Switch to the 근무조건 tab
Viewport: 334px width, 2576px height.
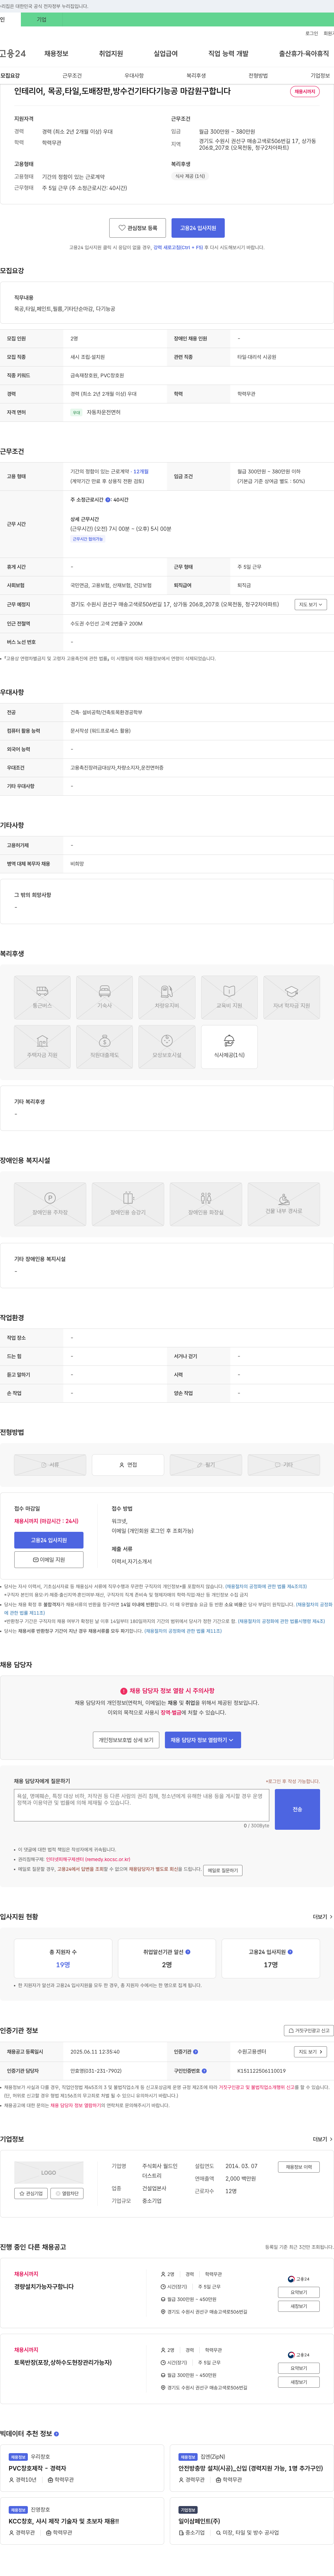click(72, 76)
